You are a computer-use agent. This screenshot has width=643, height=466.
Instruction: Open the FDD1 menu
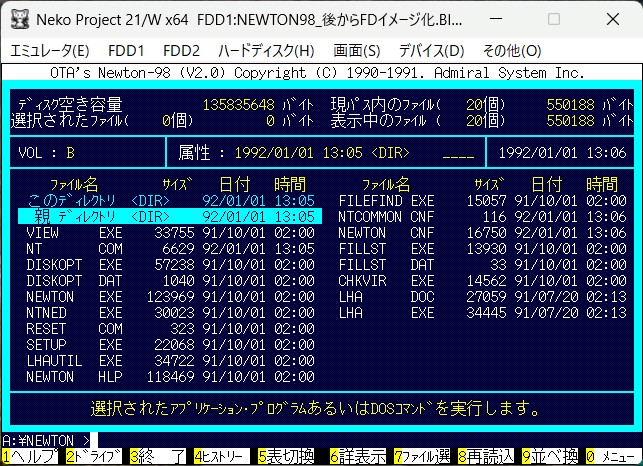pos(125,50)
